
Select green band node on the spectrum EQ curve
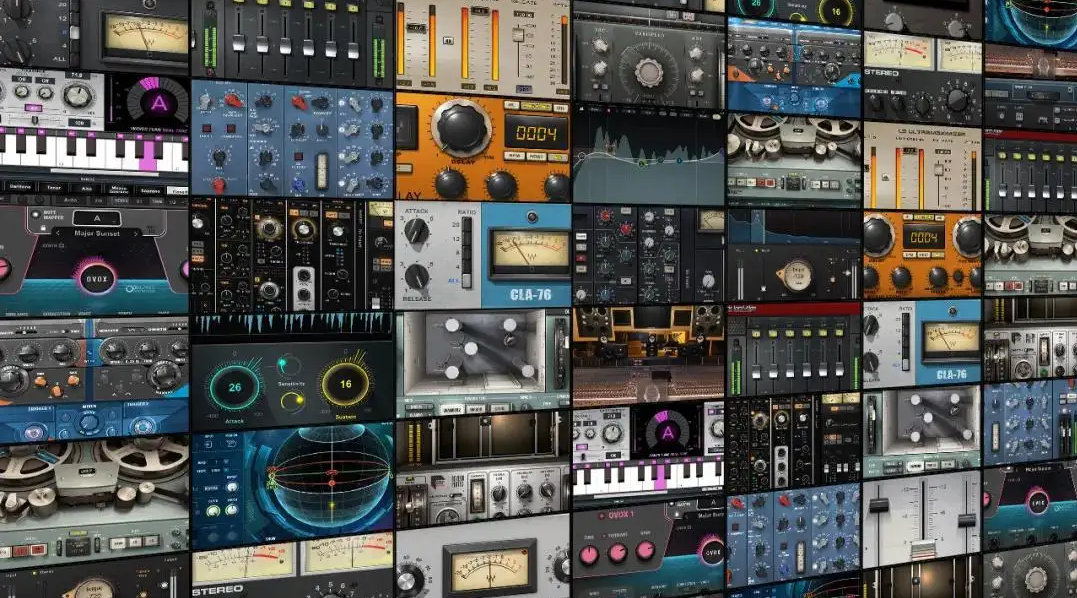click(x=642, y=163)
